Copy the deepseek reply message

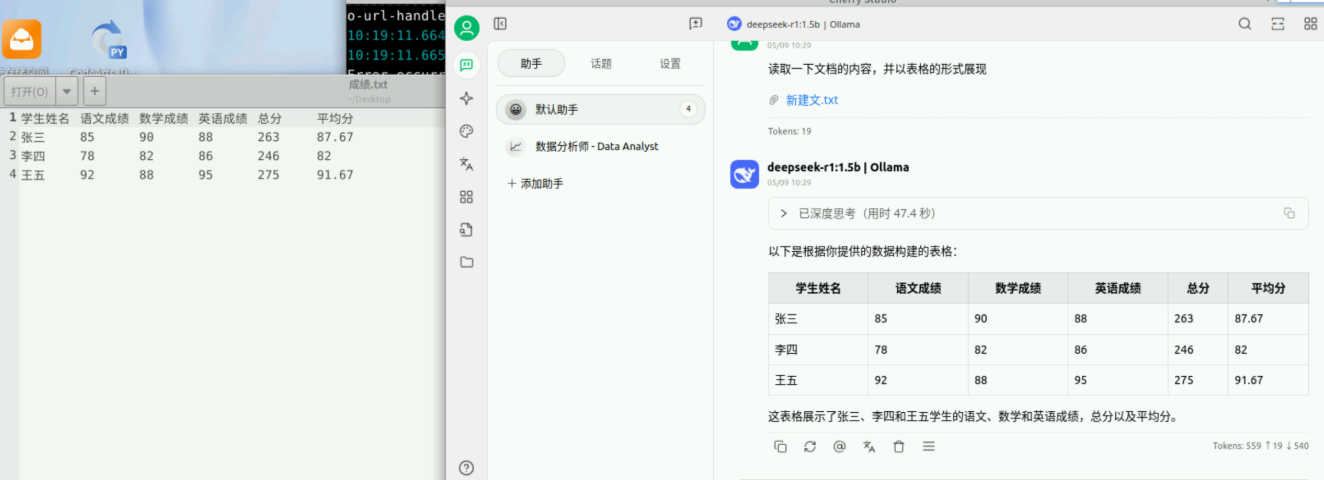pyautogui.click(x=780, y=447)
